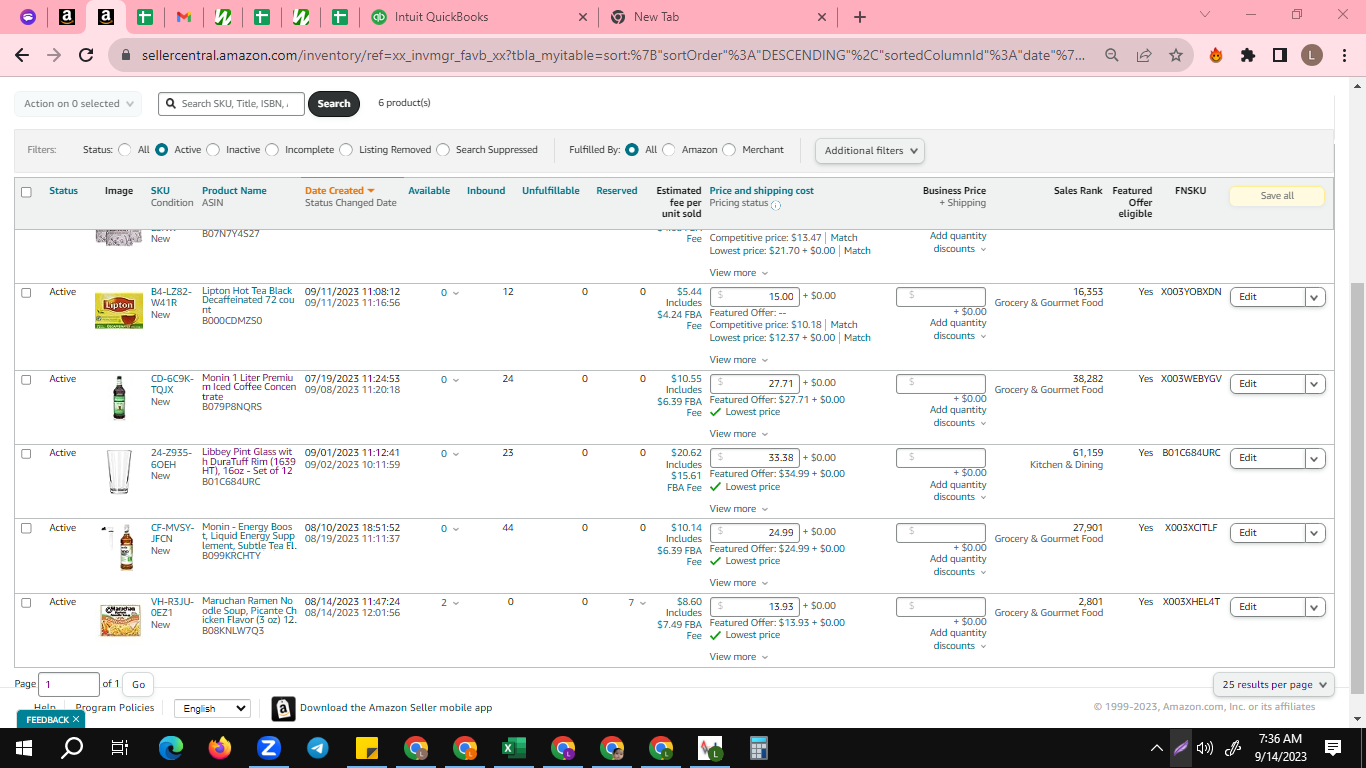Filter Fulfilled By Amazon

click(669, 150)
